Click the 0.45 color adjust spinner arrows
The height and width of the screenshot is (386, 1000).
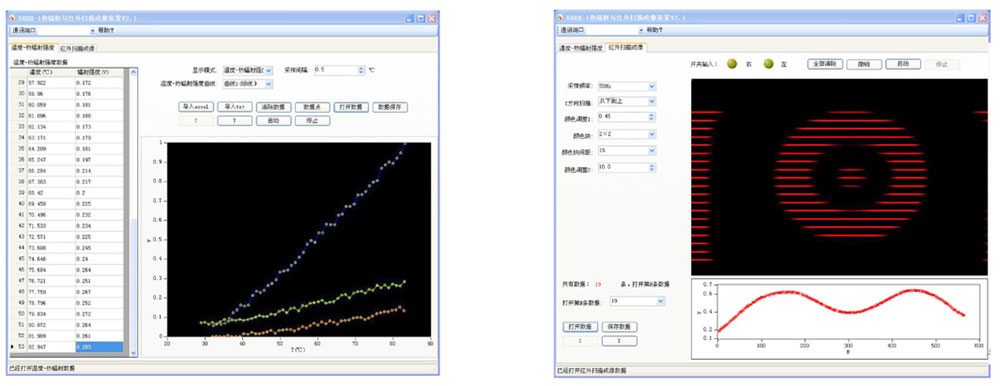[651, 117]
